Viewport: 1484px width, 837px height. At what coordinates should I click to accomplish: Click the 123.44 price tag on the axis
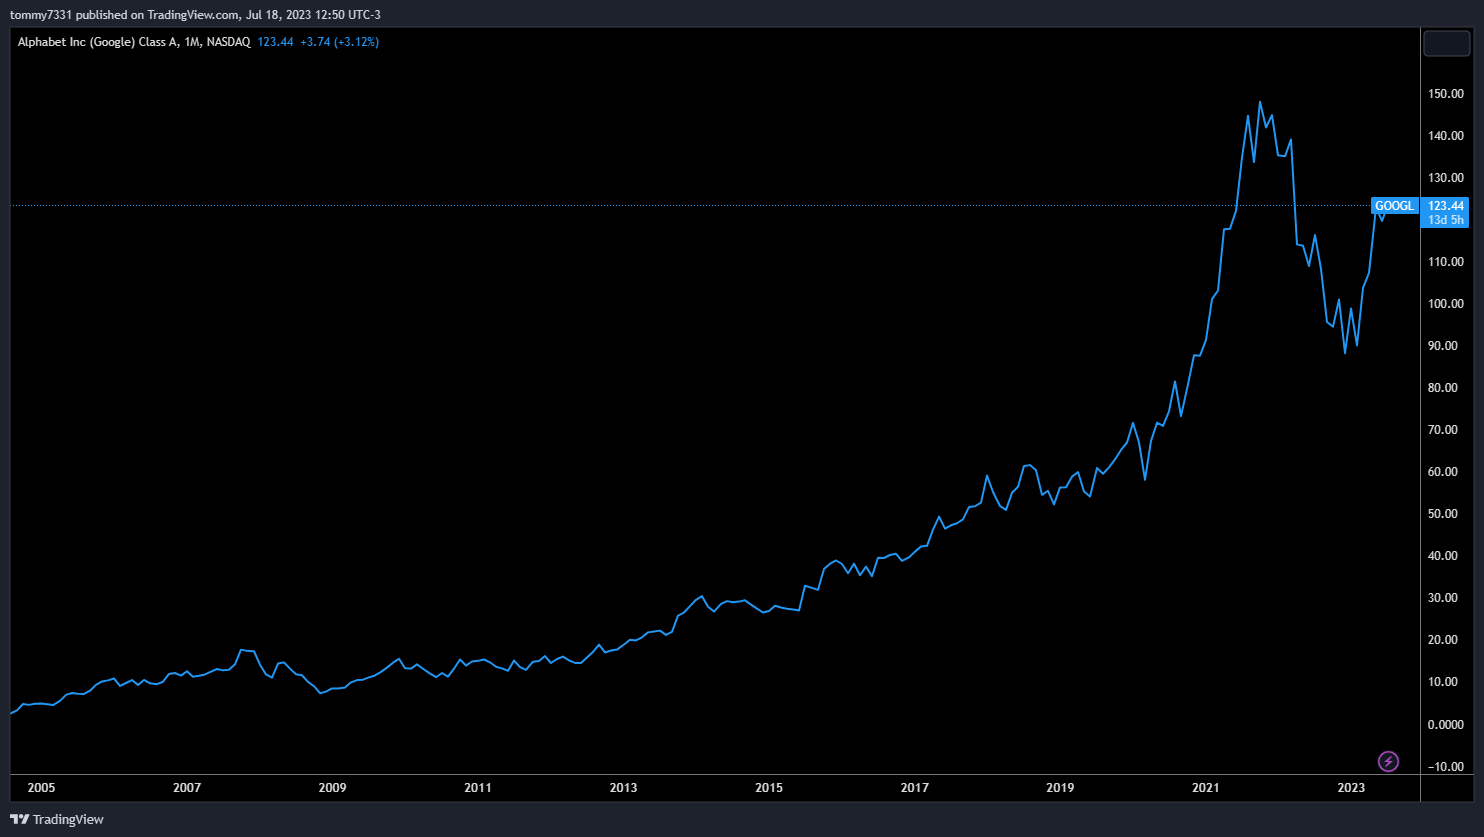pyautogui.click(x=1446, y=206)
